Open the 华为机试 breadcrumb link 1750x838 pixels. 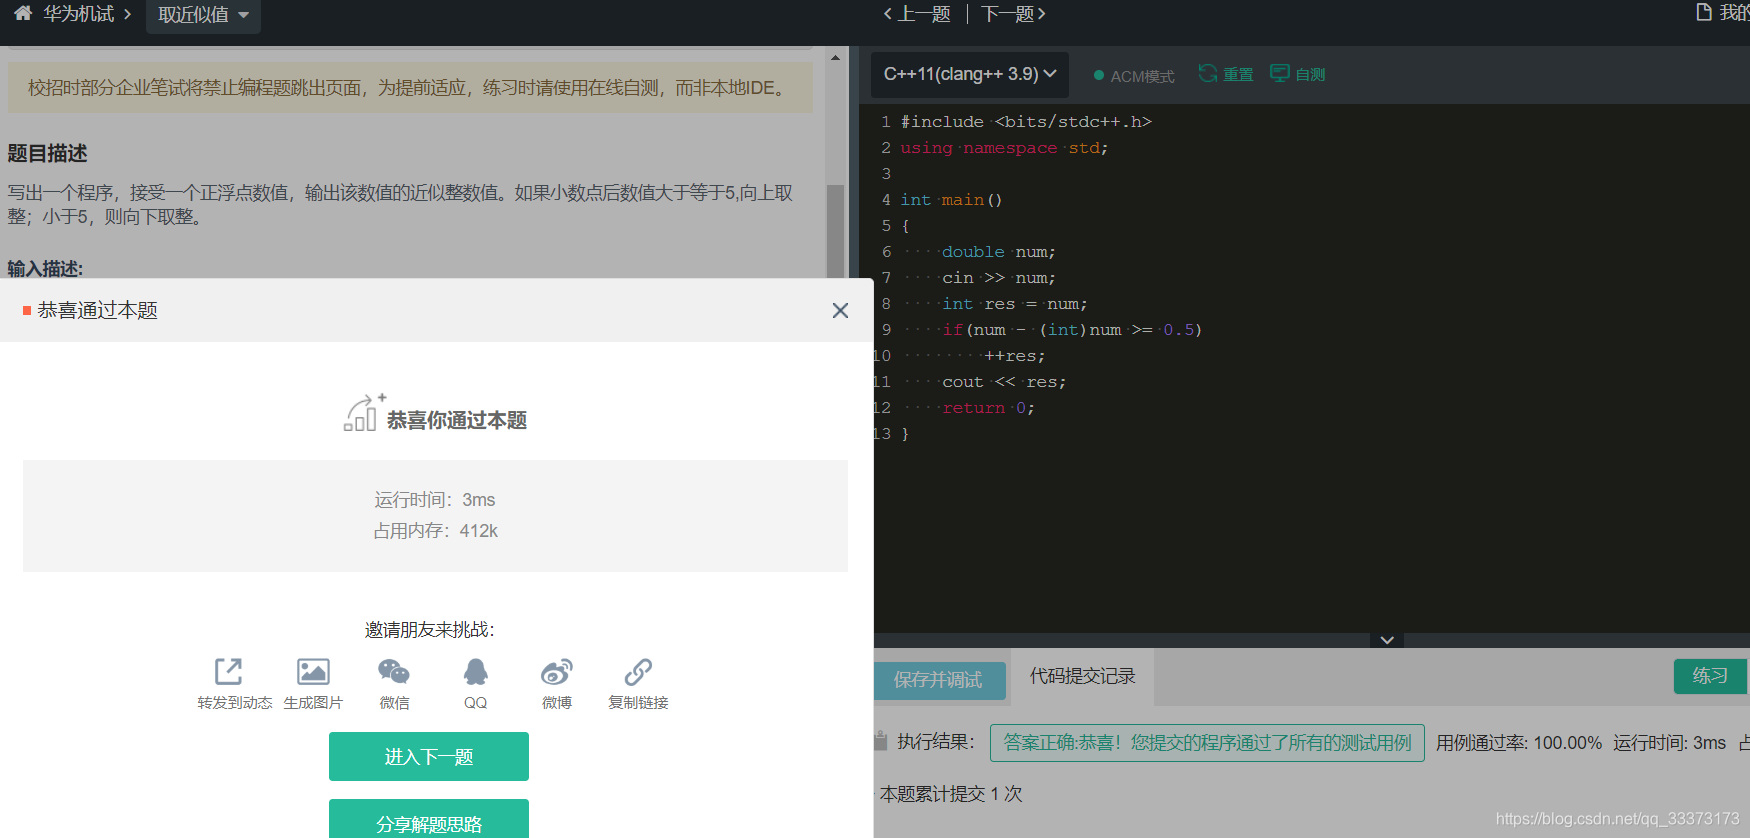(78, 14)
